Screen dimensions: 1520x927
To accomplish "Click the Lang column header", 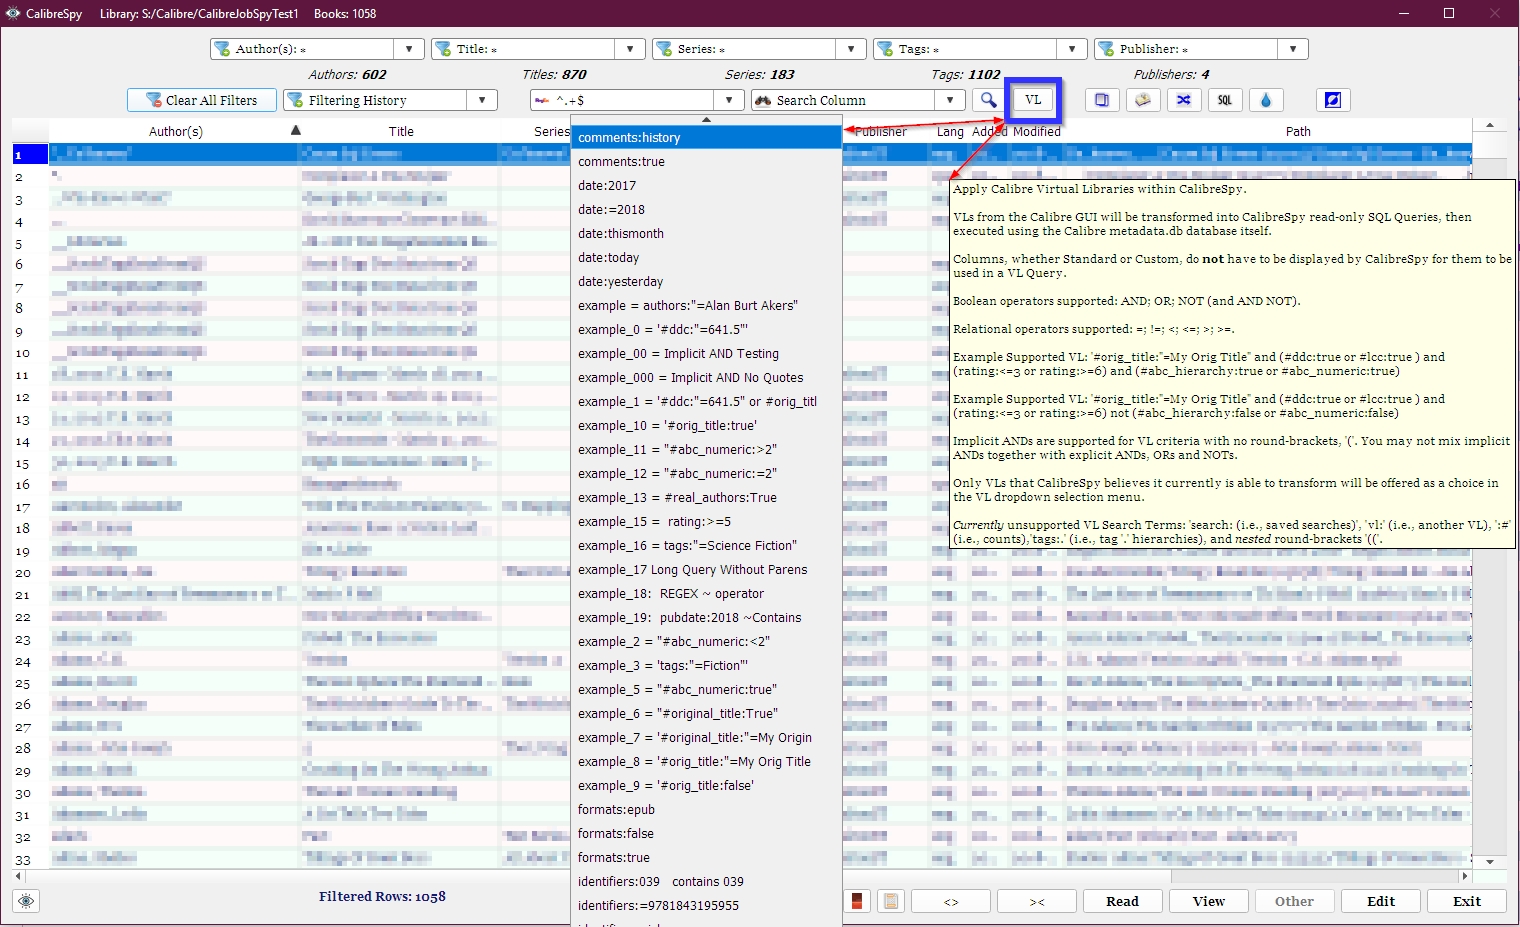I will click(950, 131).
